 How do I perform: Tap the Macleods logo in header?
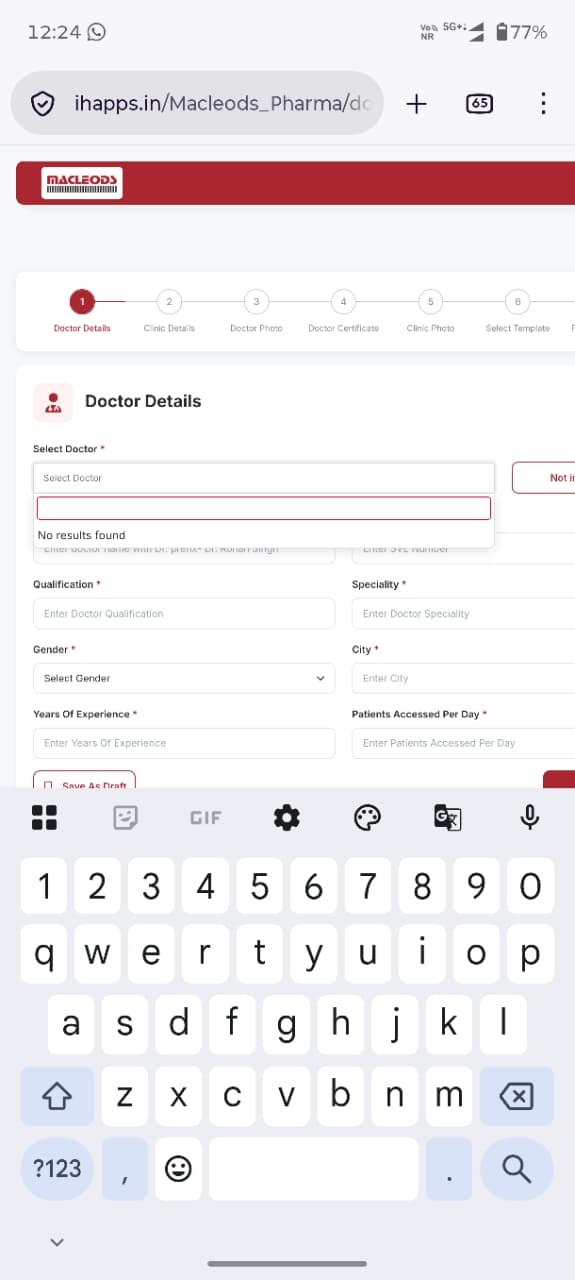pyautogui.click(x=82, y=182)
